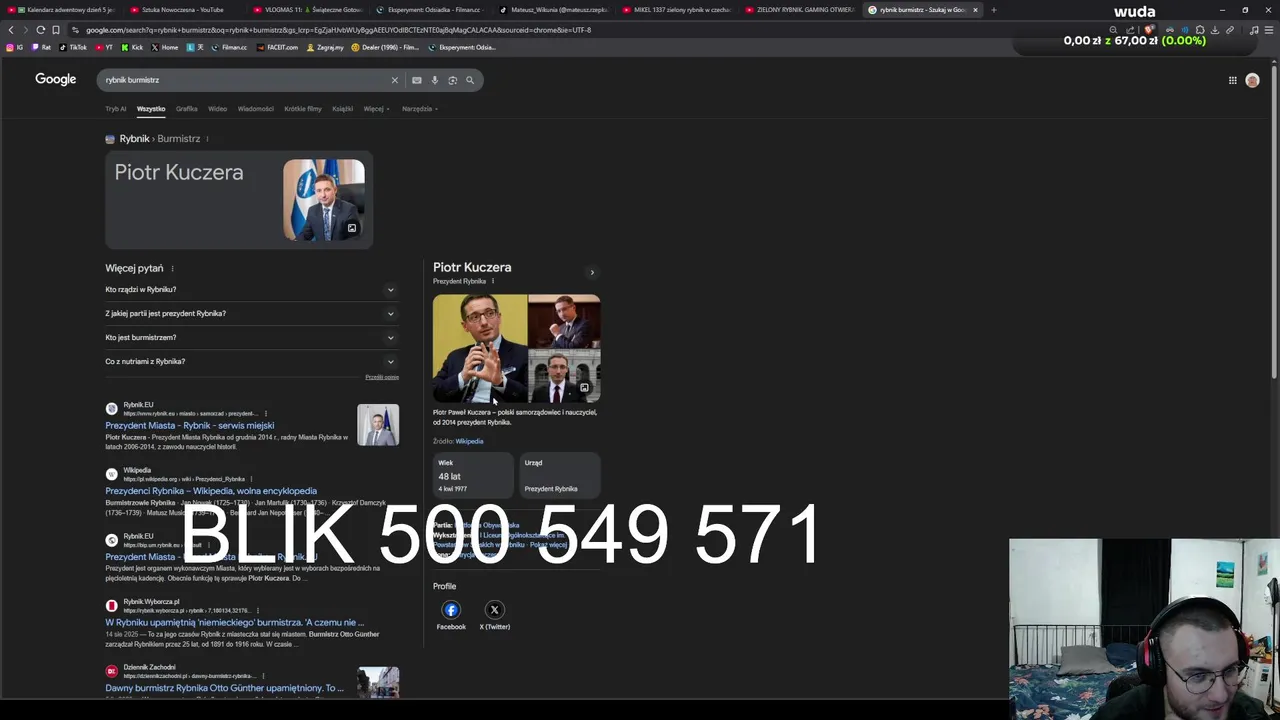The image size is (1280, 720).
Task: Open the Google account avatar
Action: (x=1252, y=80)
